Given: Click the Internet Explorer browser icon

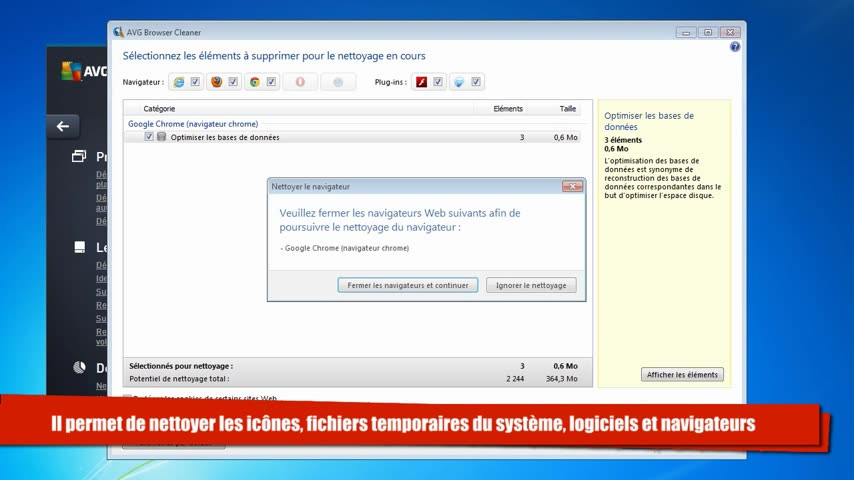Looking at the screenshot, I should (179, 82).
